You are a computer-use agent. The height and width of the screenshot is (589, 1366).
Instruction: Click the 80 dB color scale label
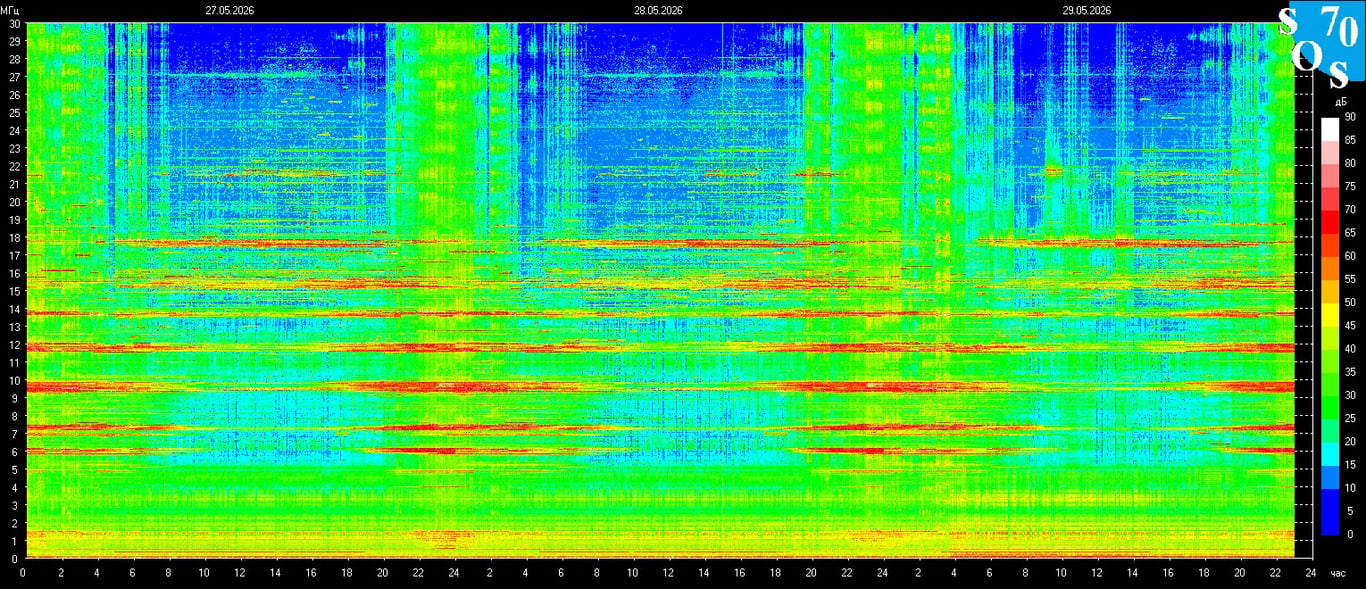click(1349, 163)
